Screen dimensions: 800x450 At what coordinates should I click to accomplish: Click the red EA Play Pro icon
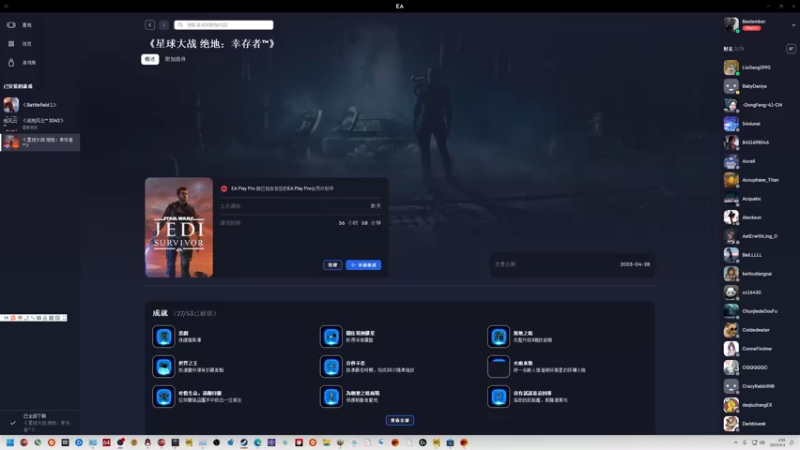point(224,189)
